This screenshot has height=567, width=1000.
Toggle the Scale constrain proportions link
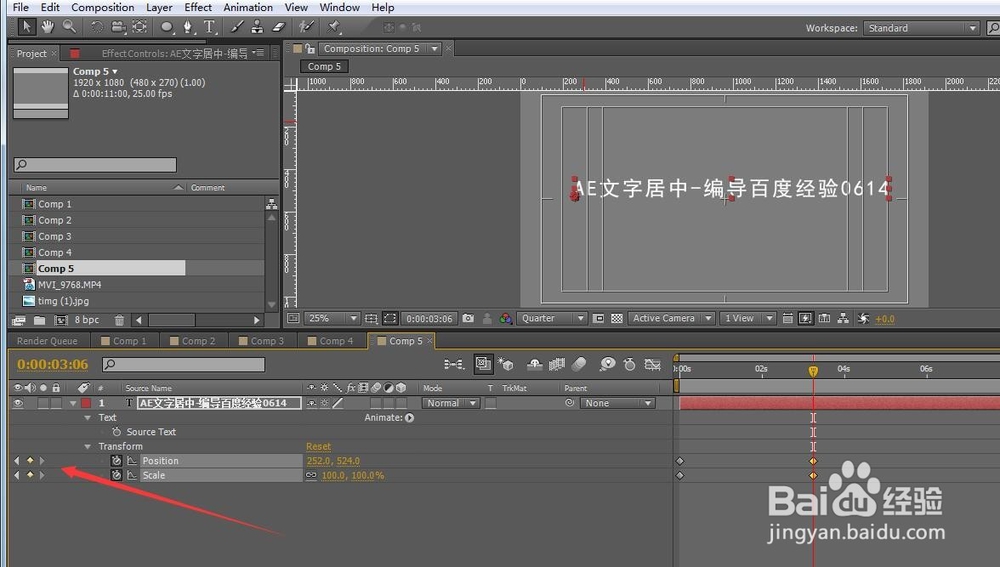(311, 475)
